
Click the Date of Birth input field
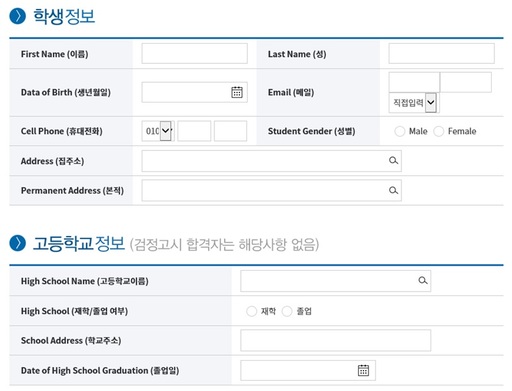(194, 92)
